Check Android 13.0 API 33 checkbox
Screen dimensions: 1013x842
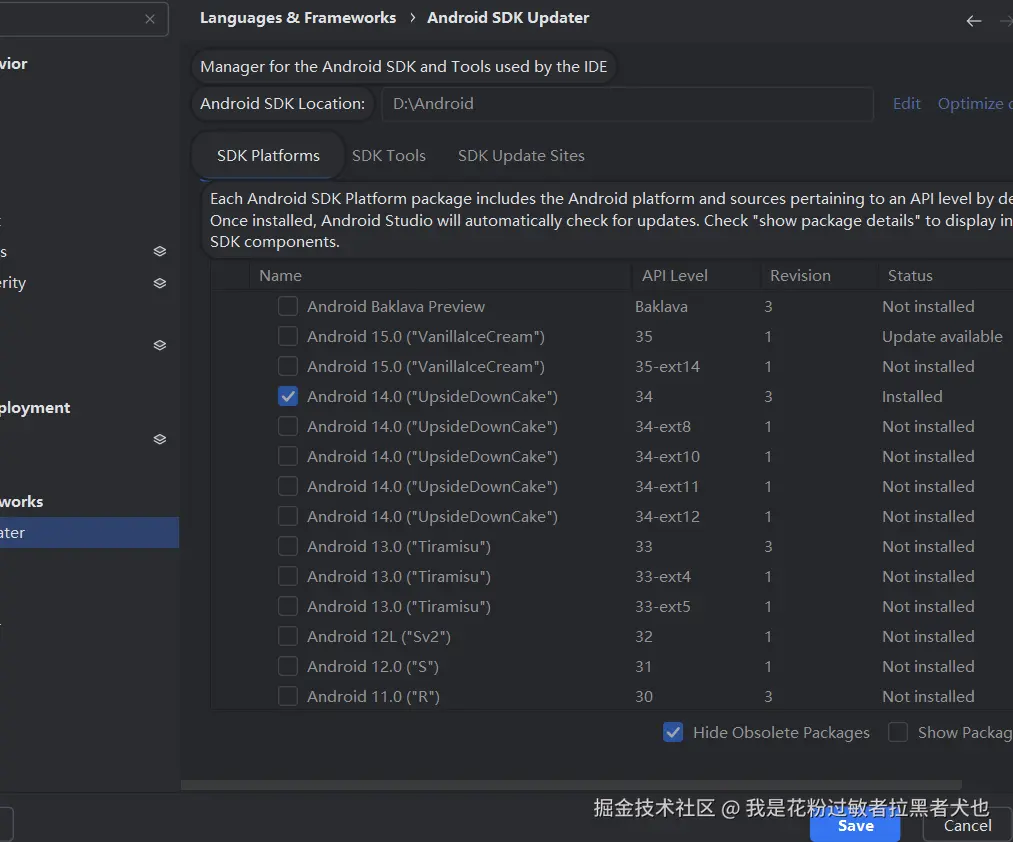[287, 546]
